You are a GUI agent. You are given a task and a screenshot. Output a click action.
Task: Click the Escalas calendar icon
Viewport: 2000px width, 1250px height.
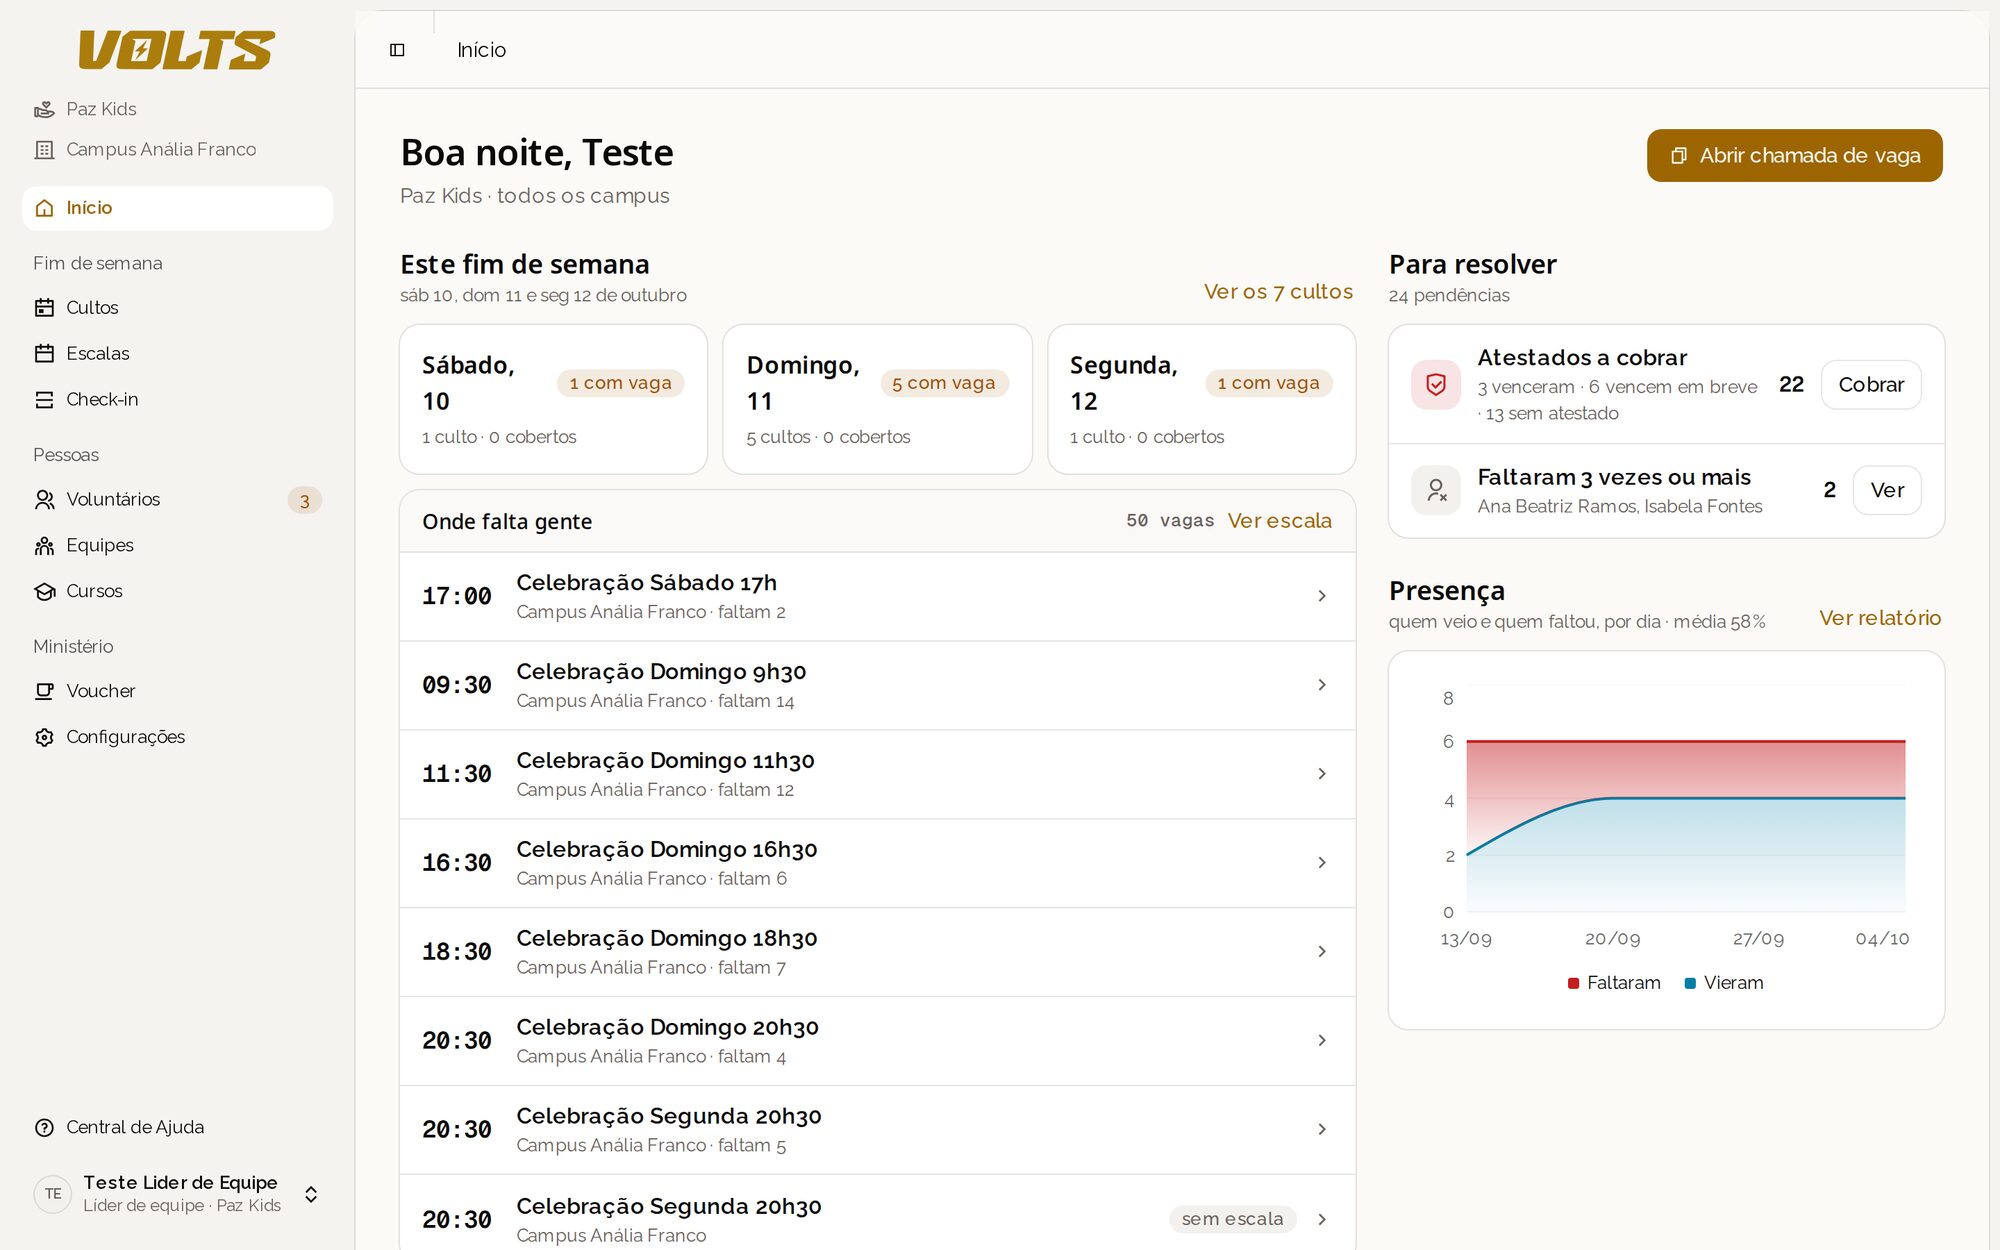[44, 353]
